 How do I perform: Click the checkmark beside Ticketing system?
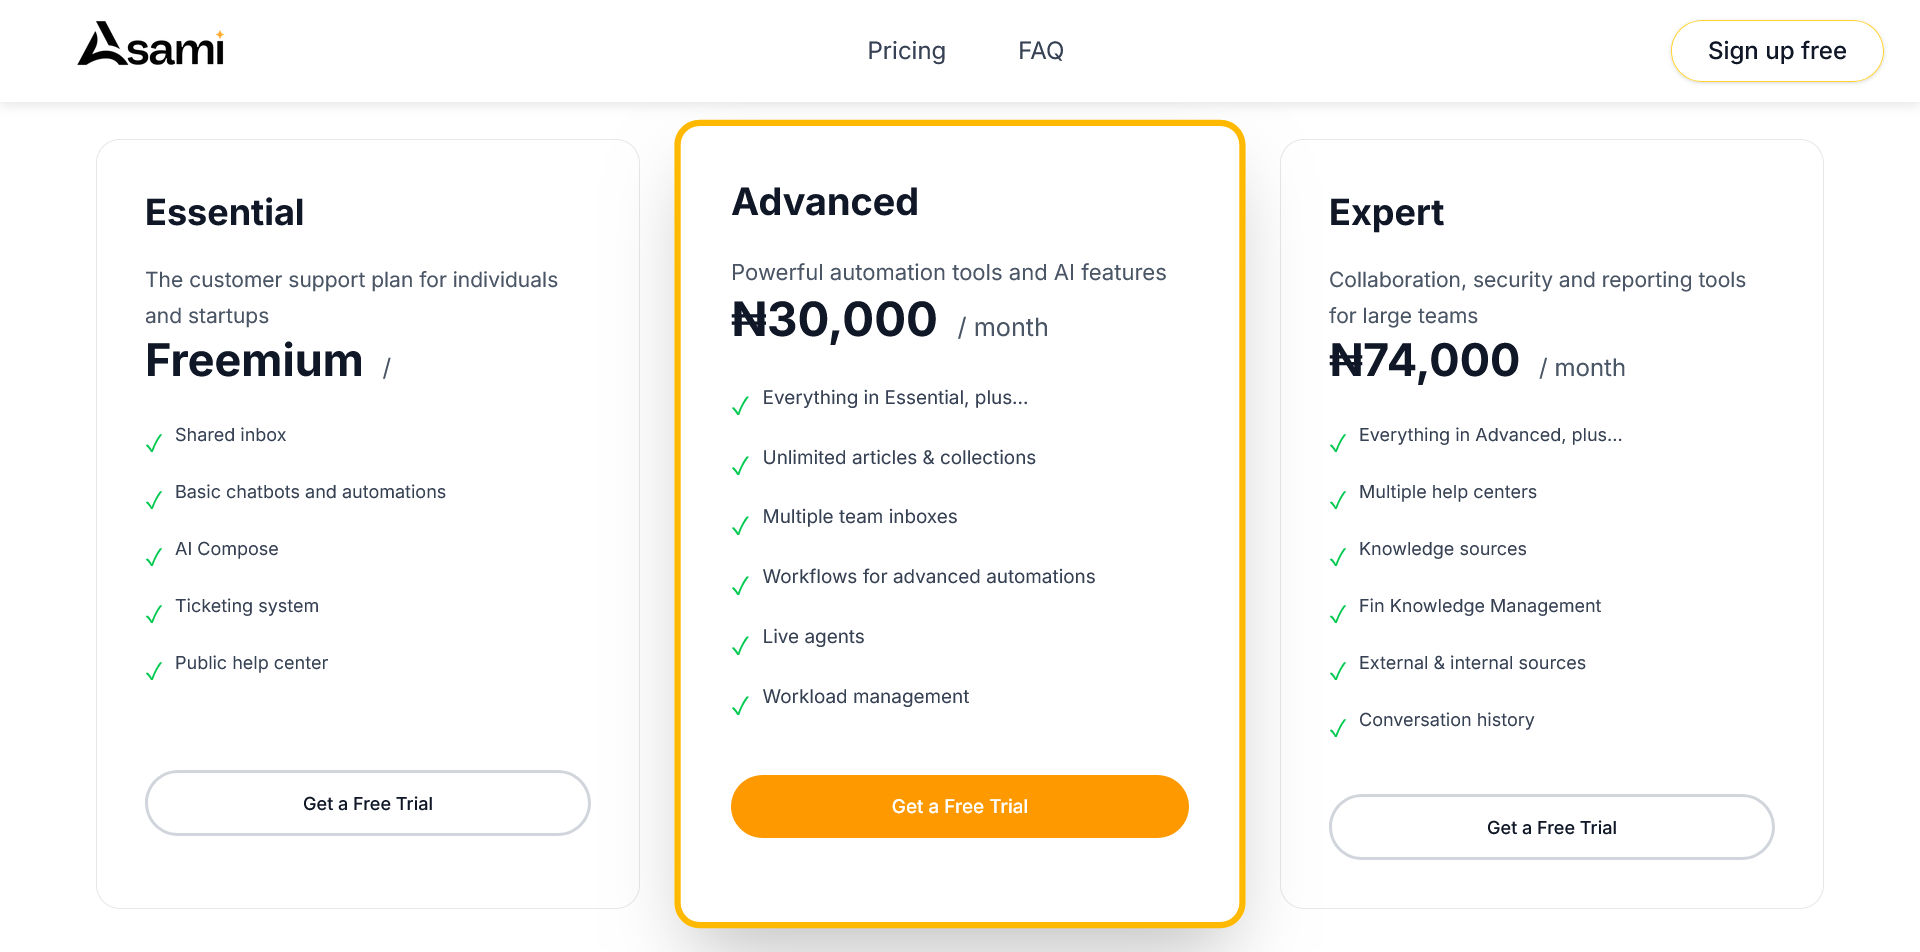(154, 614)
